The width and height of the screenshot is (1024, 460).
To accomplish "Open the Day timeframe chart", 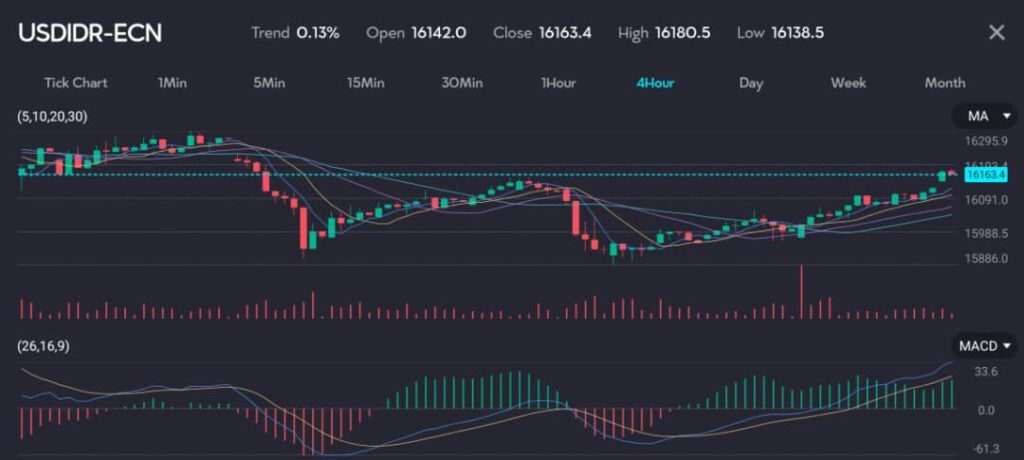I will tap(751, 83).
